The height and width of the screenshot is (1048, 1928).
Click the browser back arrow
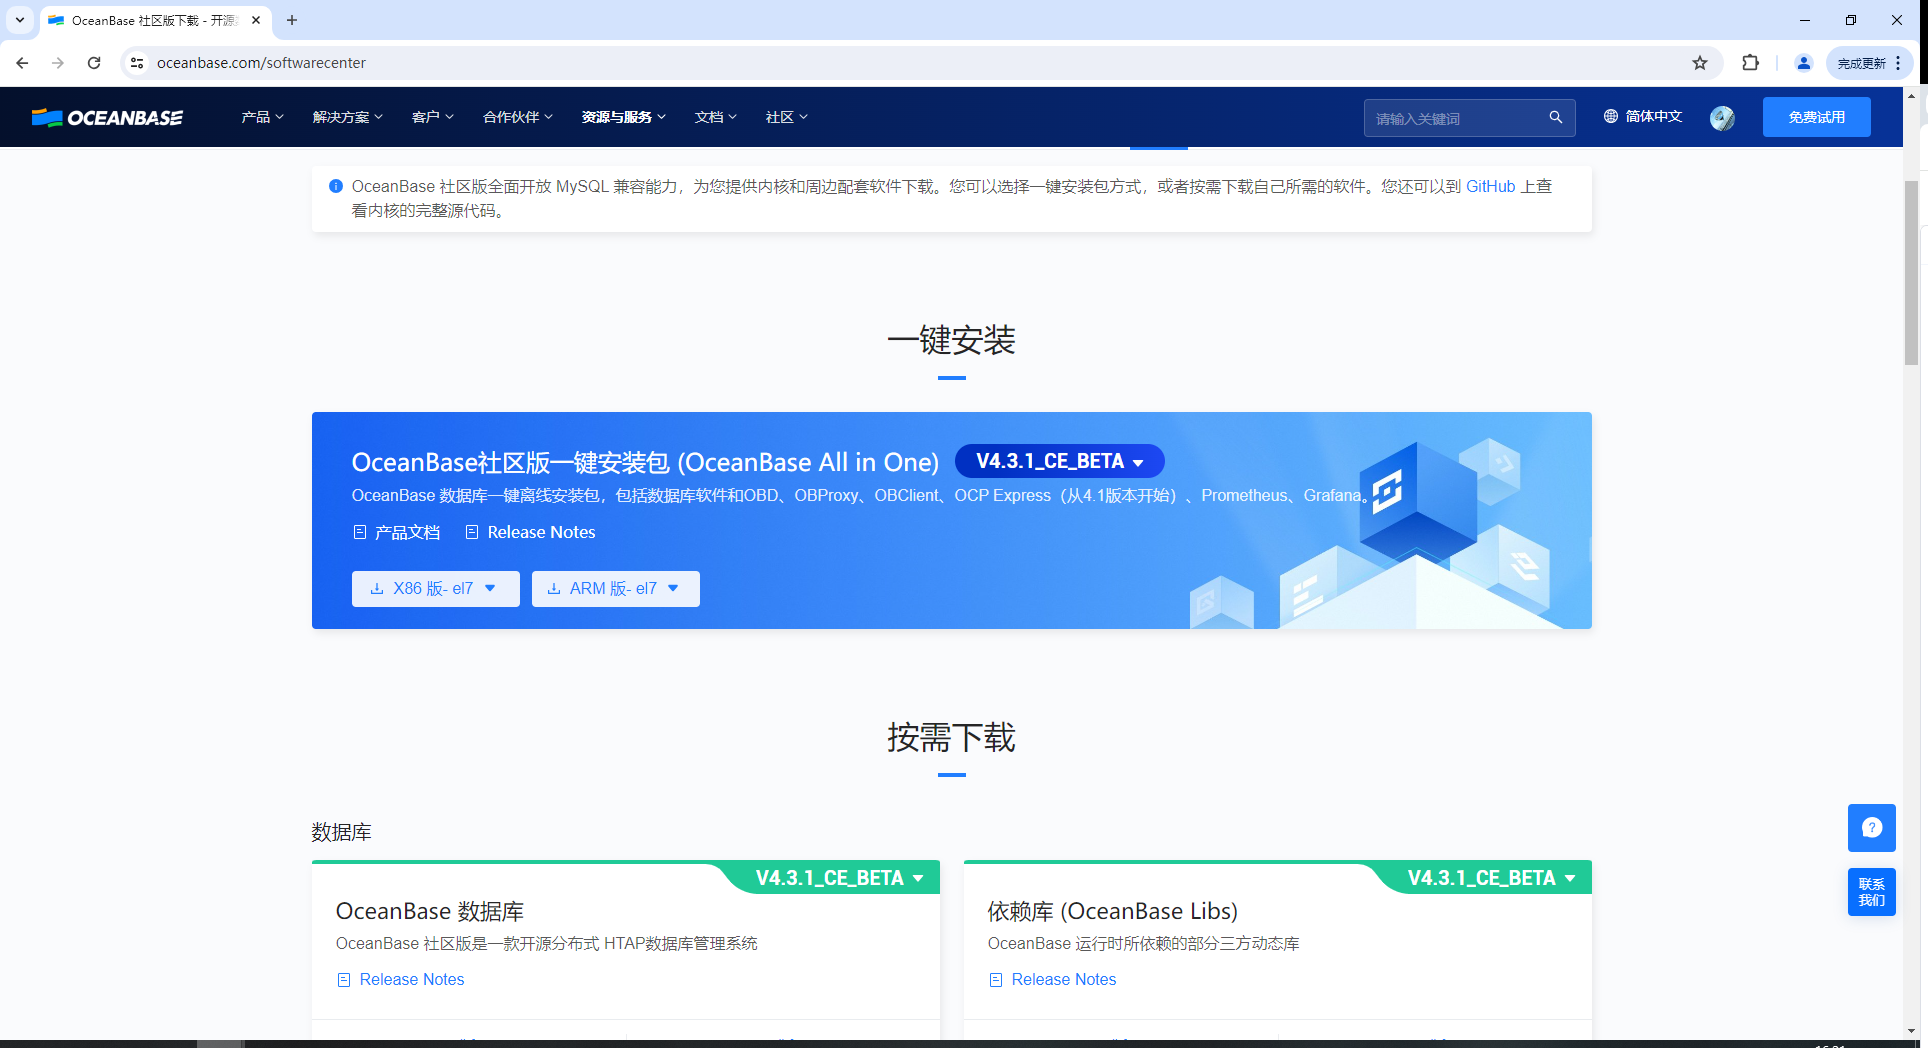pyautogui.click(x=22, y=62)
